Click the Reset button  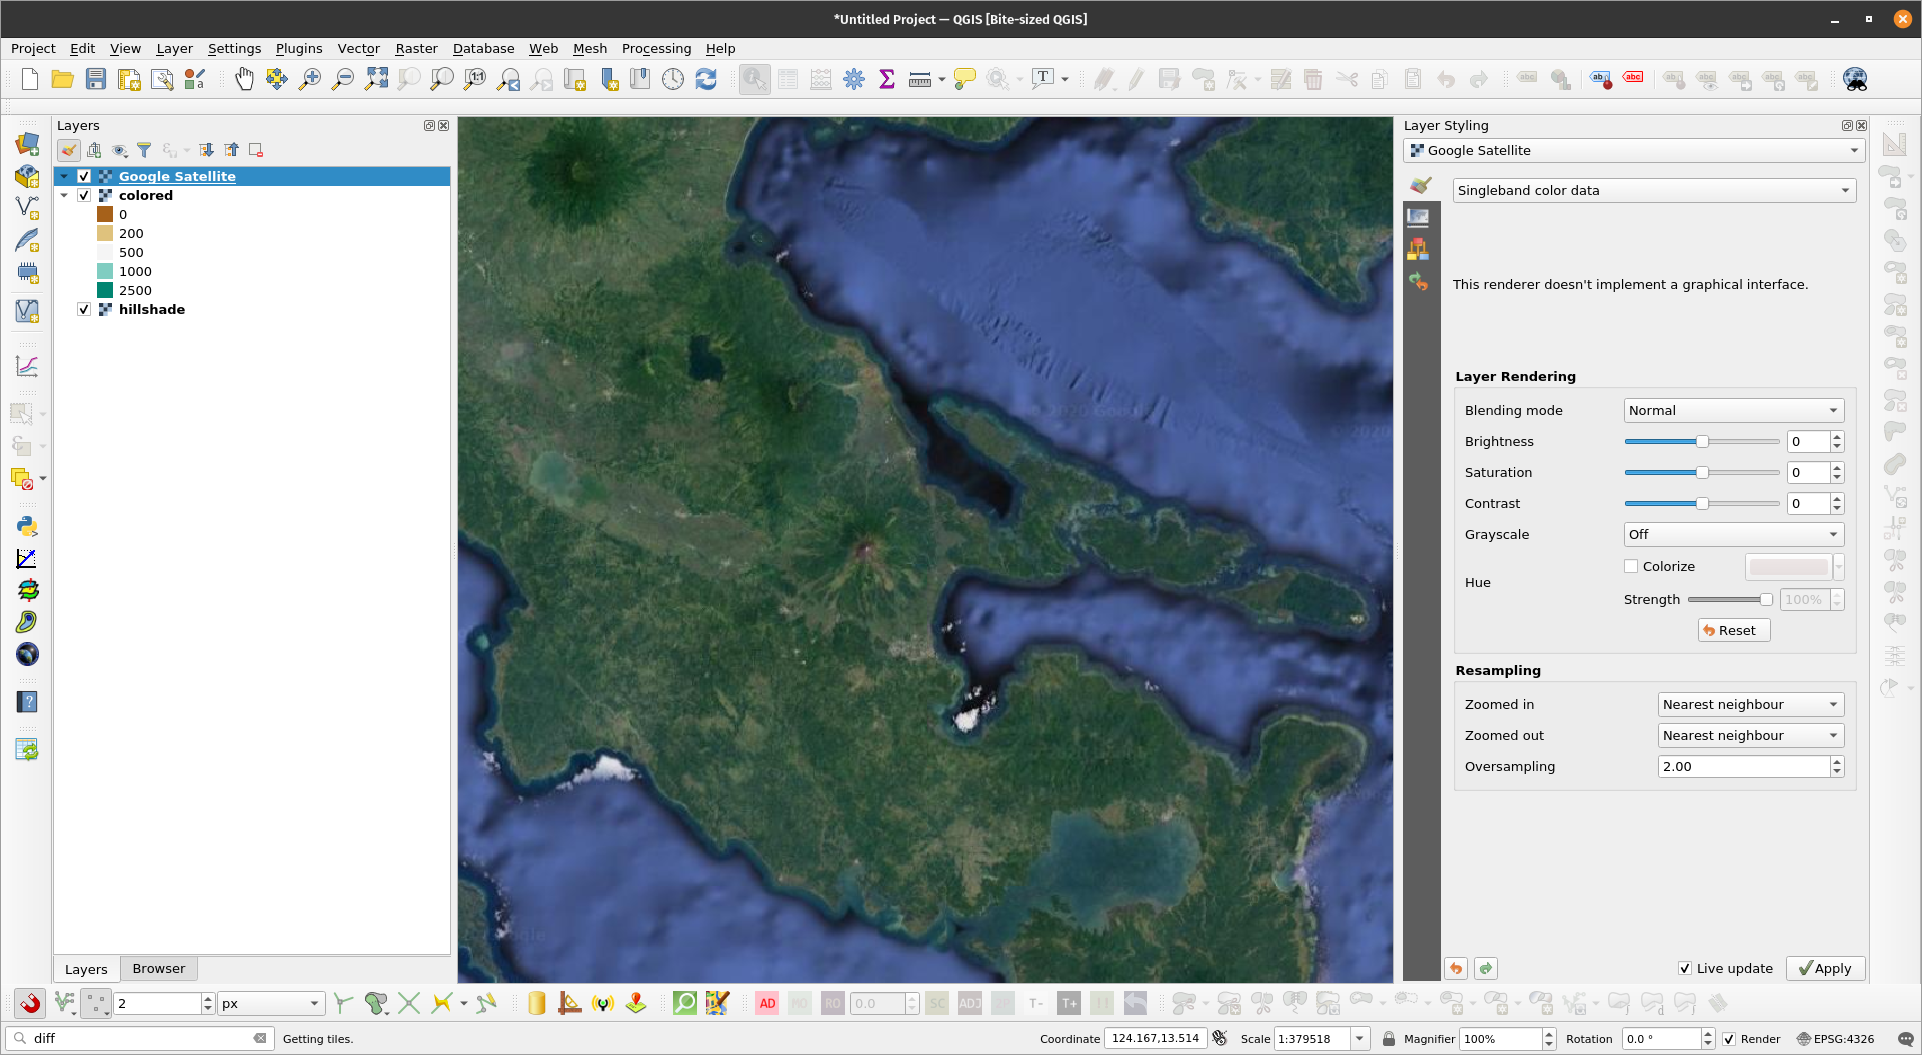pos(1733,630)
